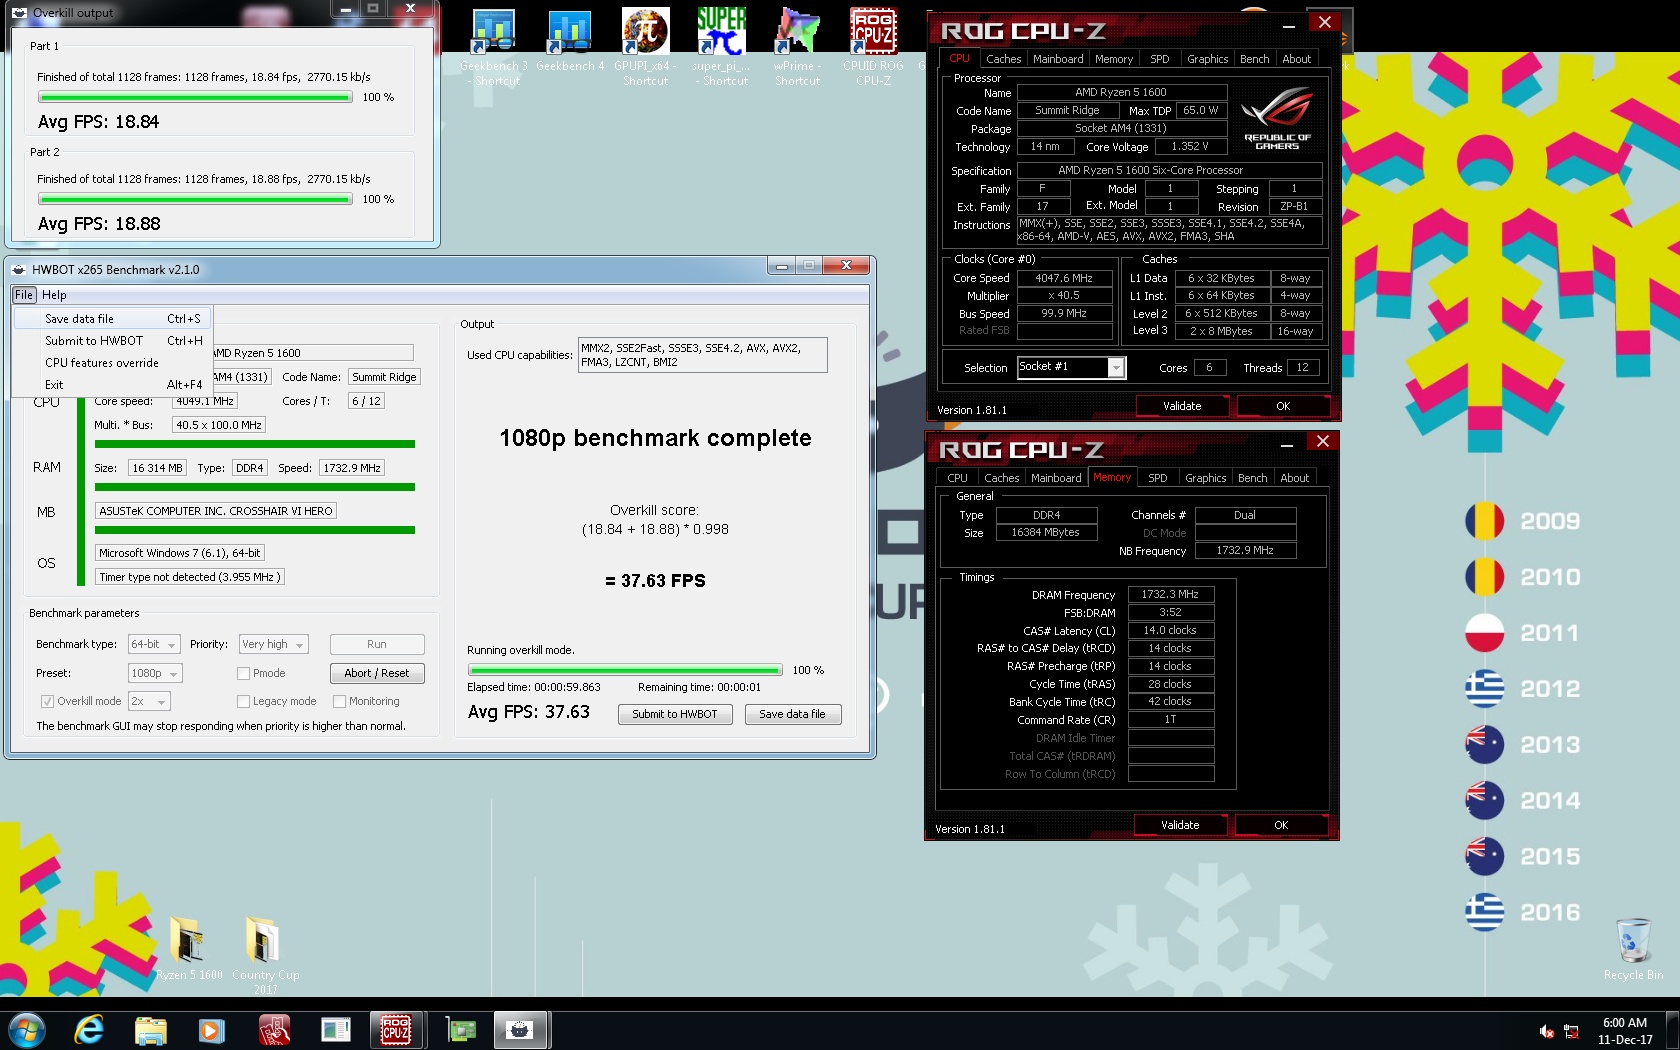Click the Running overkill mode progress bar
The image size is (1680, 1050).
[625, 670]
